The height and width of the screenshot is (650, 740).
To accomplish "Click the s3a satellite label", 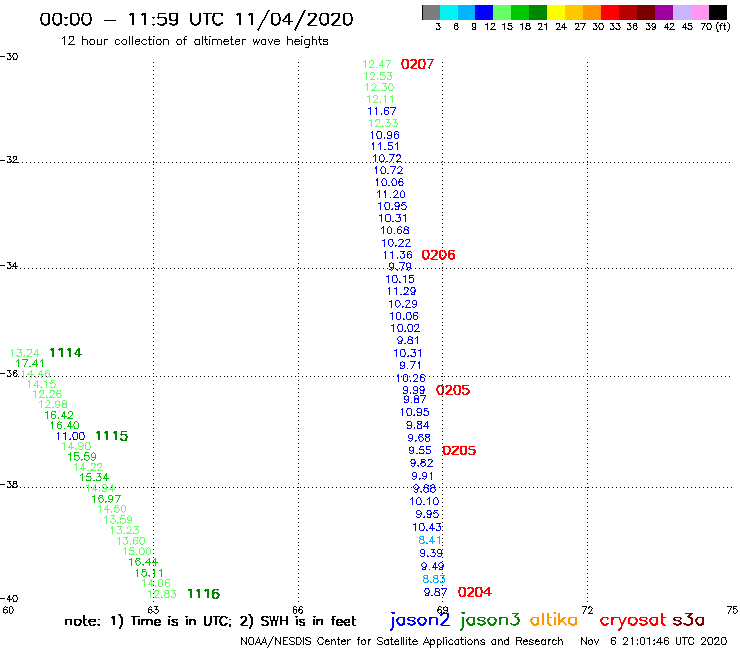I will tap(688, 620).
